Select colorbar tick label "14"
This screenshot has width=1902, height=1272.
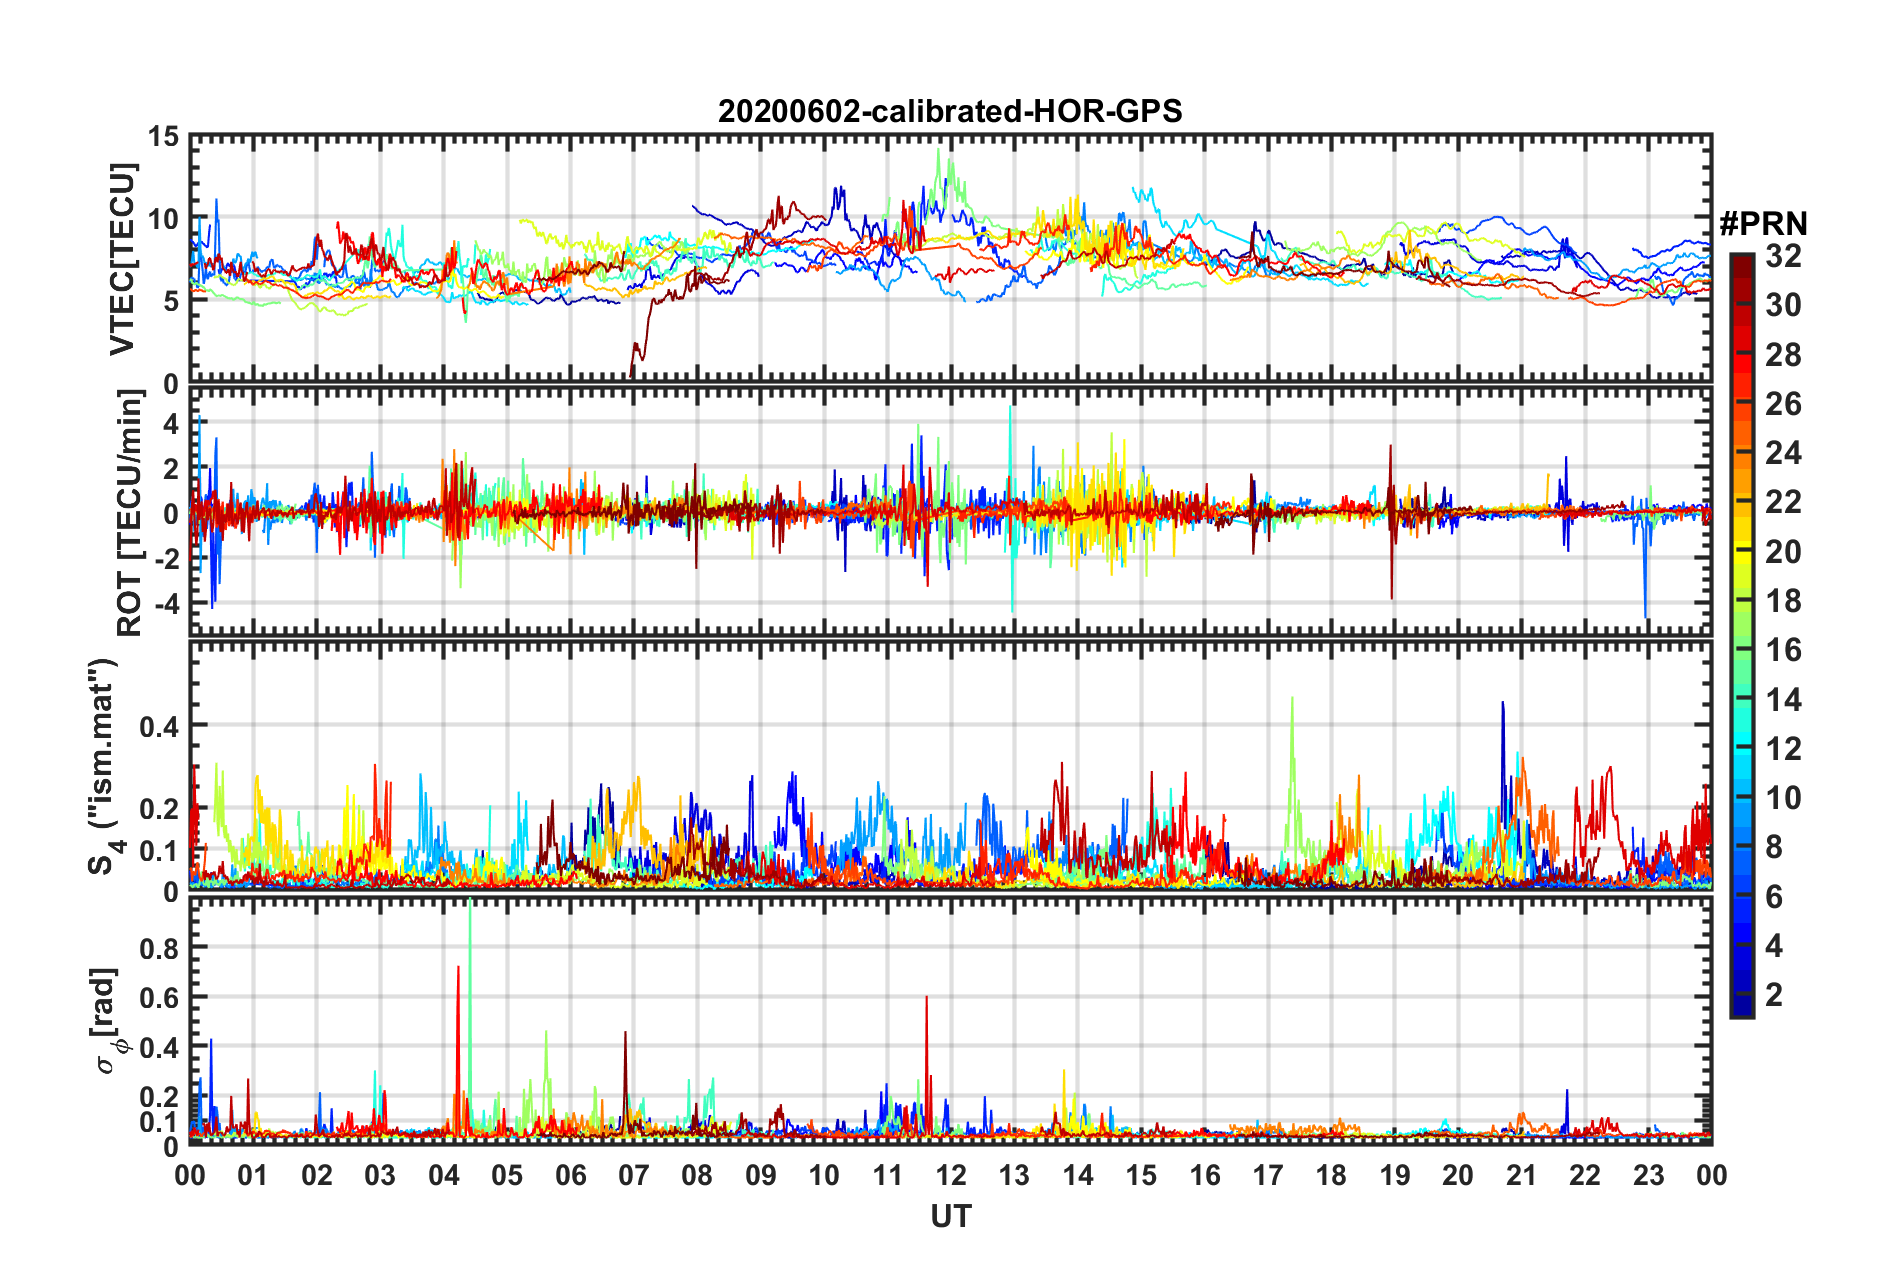pos(1783,700)
